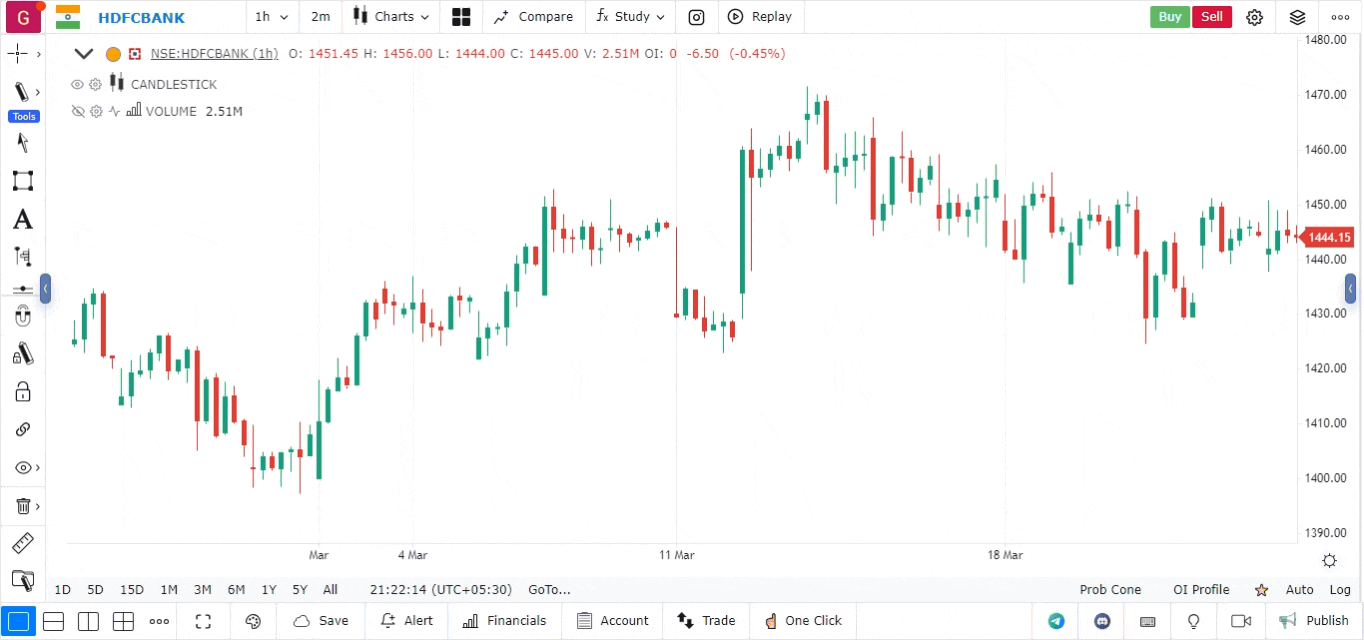The height and width of the screenshot is (640, 1364).
Task: Open the Telegram link icon
Action: click(x=1056, y=621)
